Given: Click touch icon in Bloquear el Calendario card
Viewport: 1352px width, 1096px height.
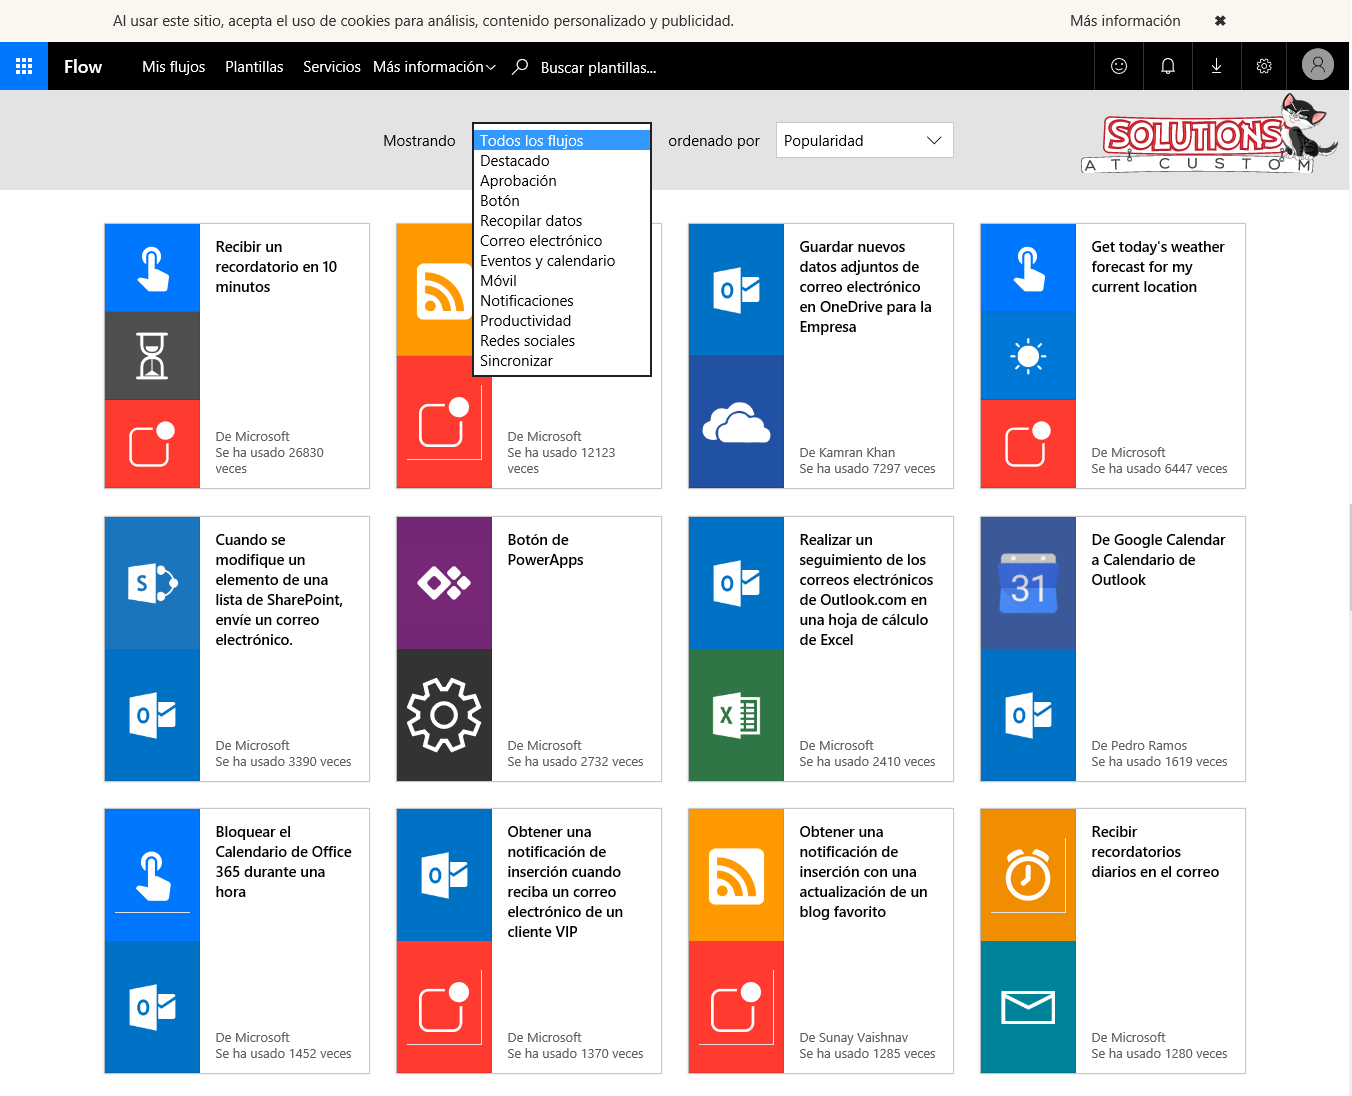Looking at the screenshot, I should 152,875.
